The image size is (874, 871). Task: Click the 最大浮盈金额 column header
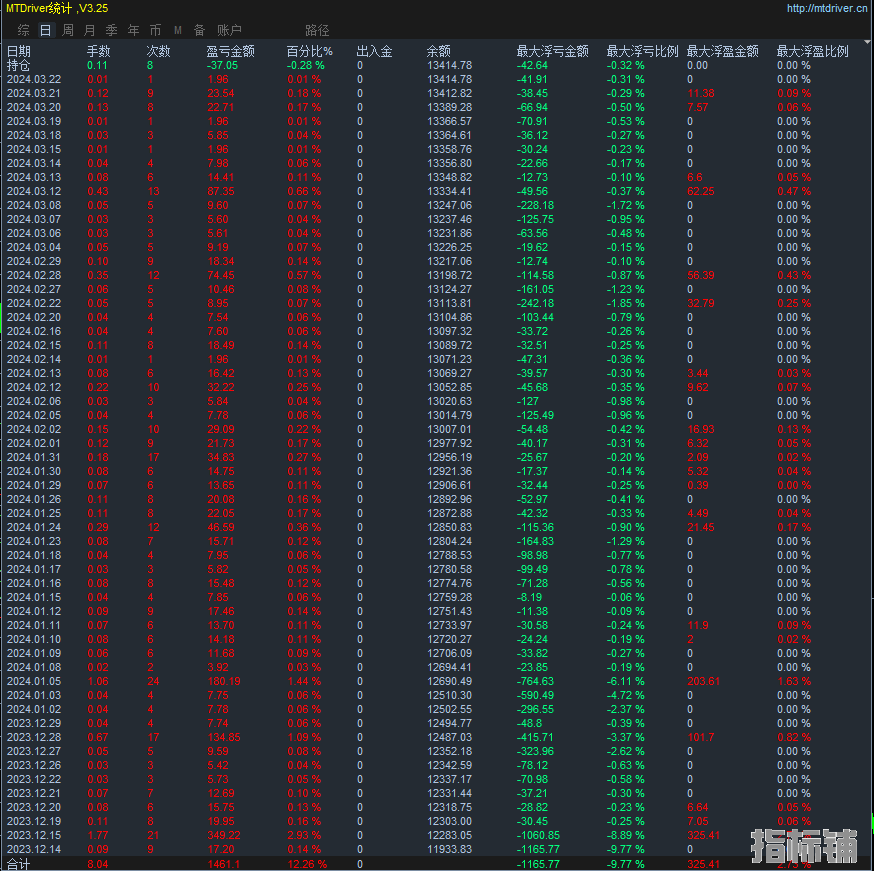722,51
